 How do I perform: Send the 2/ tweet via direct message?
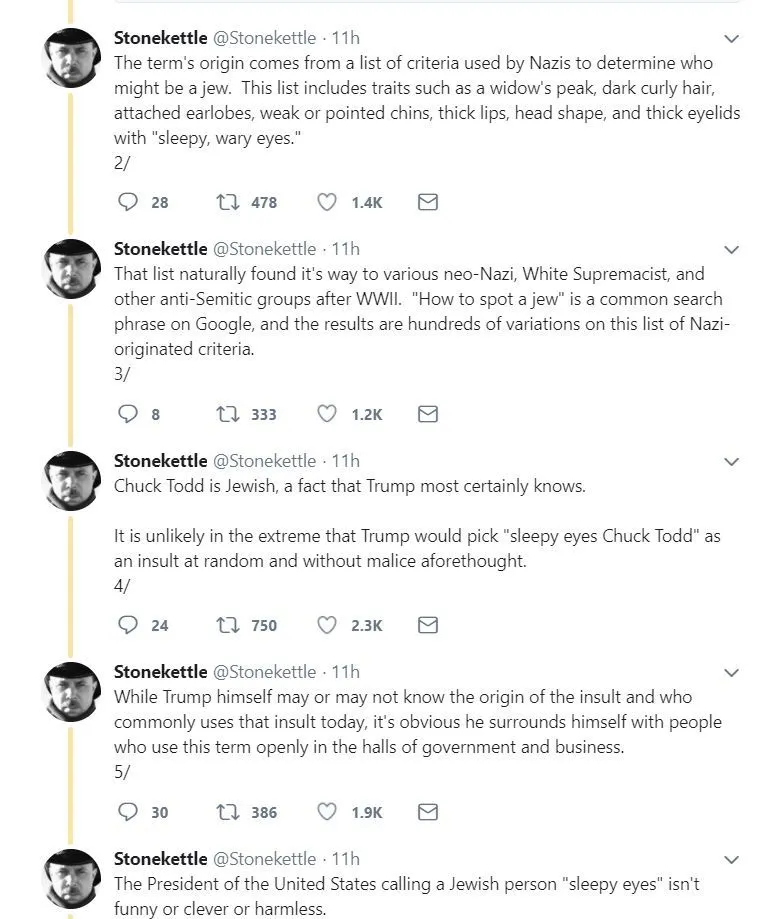point(427,202)
